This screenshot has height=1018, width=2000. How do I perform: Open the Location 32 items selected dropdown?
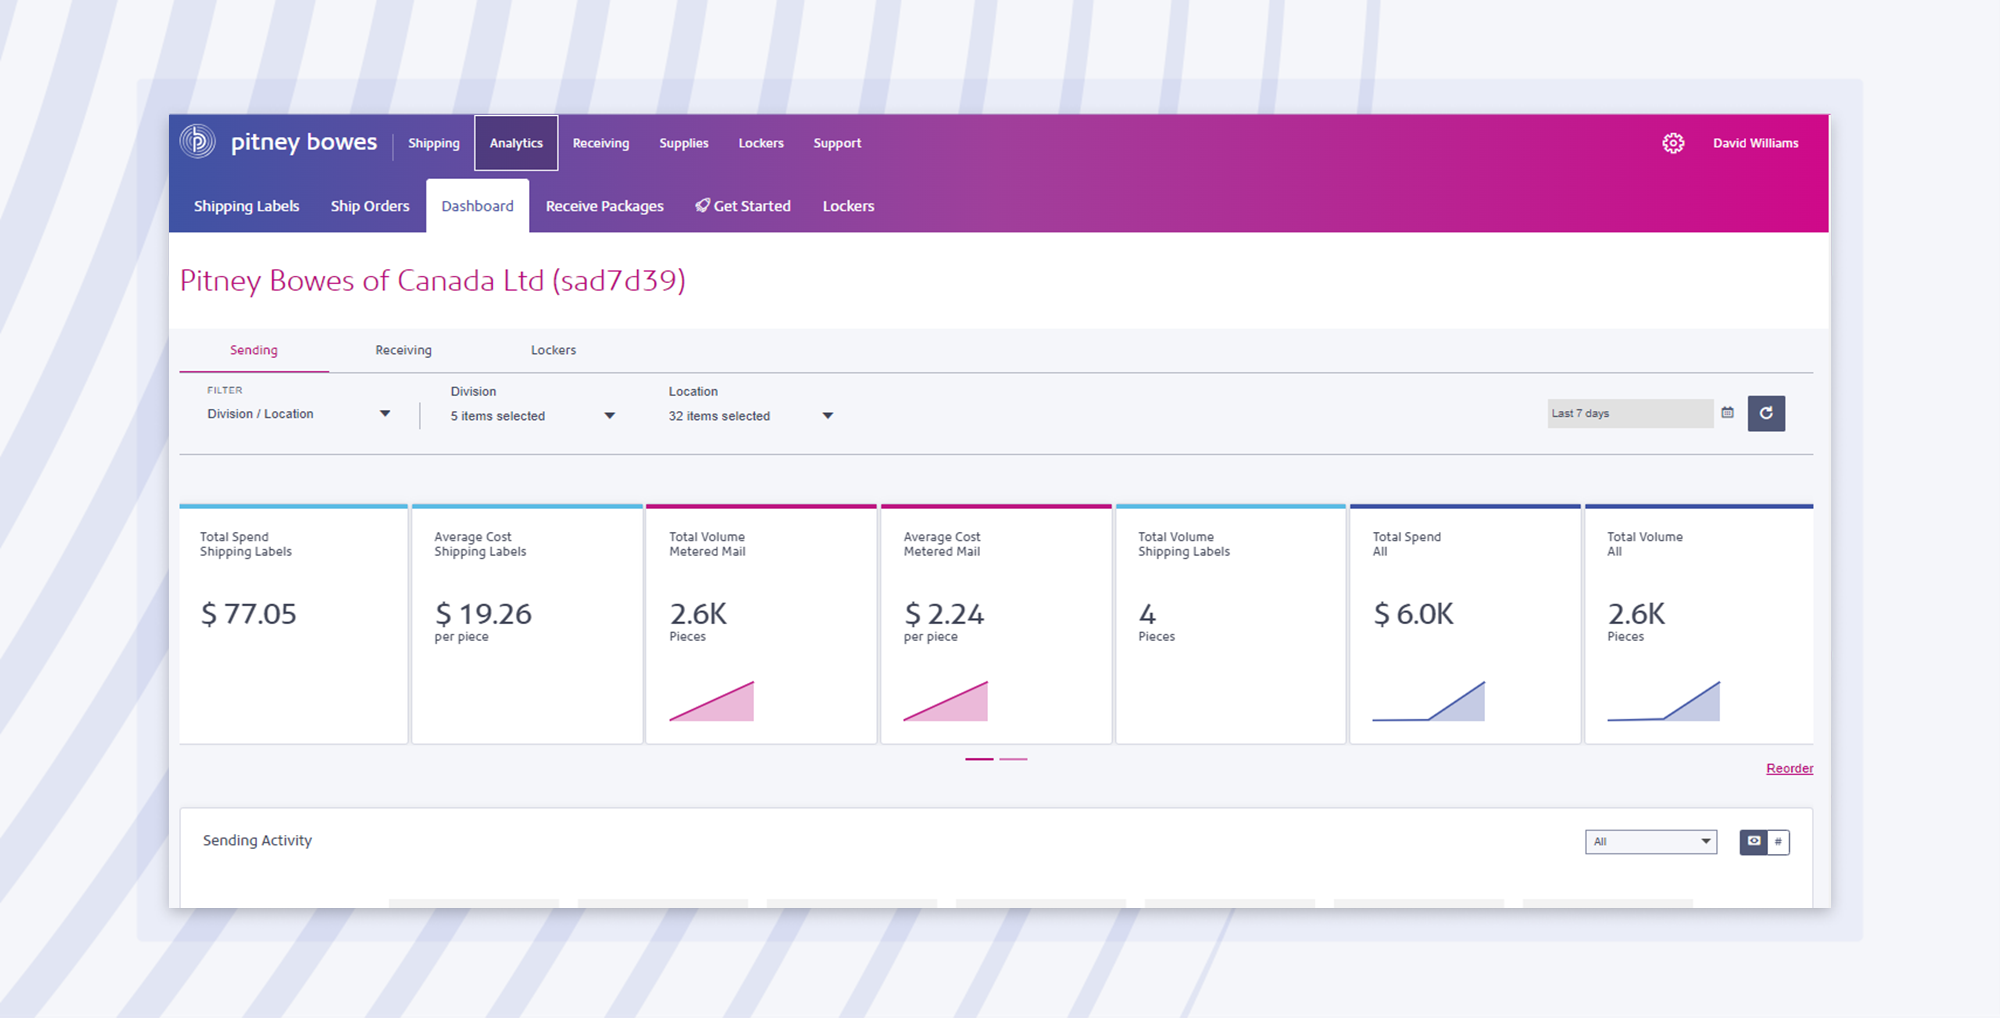(x=750, y=416)
